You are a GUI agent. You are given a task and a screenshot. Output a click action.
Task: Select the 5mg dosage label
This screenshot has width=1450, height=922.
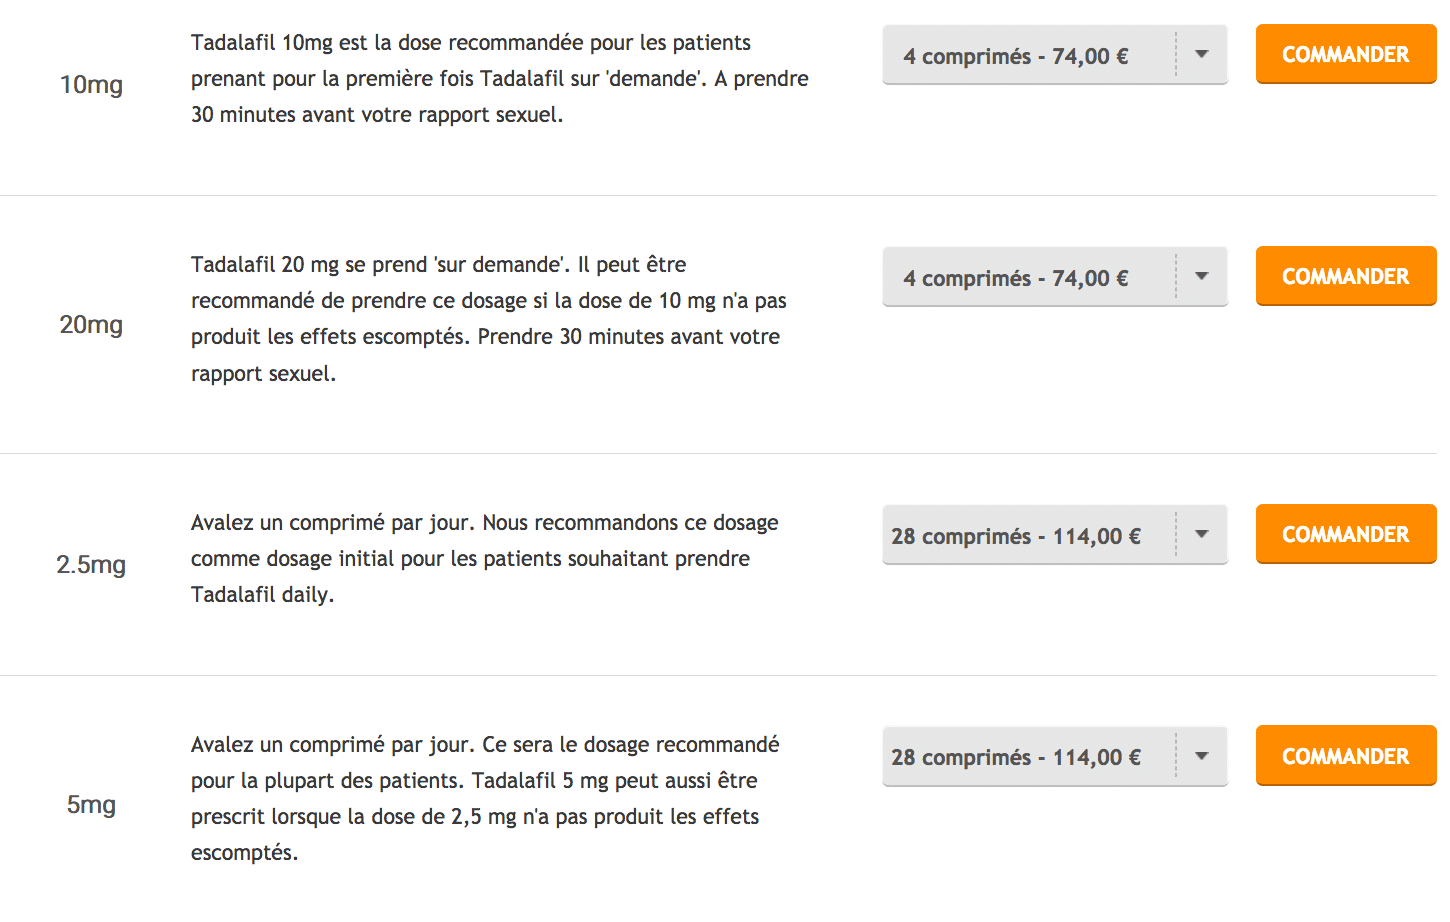click(x=91, y=805)
